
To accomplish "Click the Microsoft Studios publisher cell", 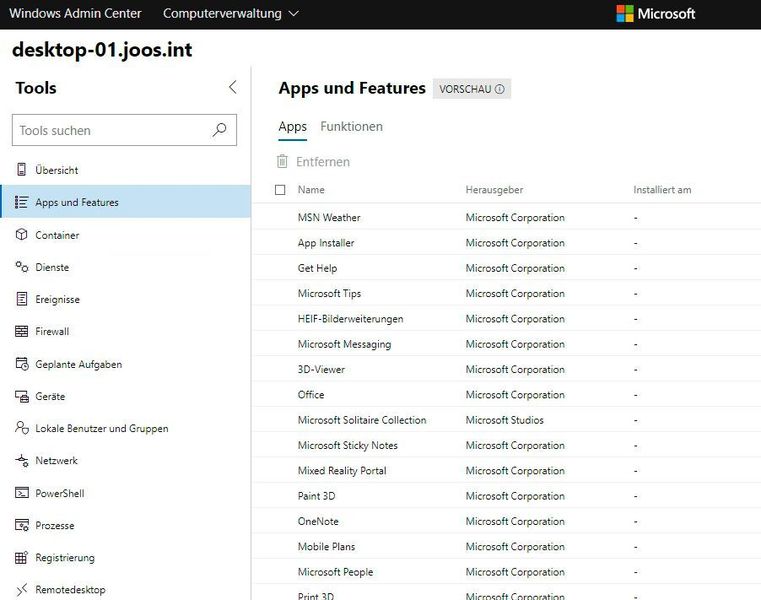I will [x=504, y=419].
